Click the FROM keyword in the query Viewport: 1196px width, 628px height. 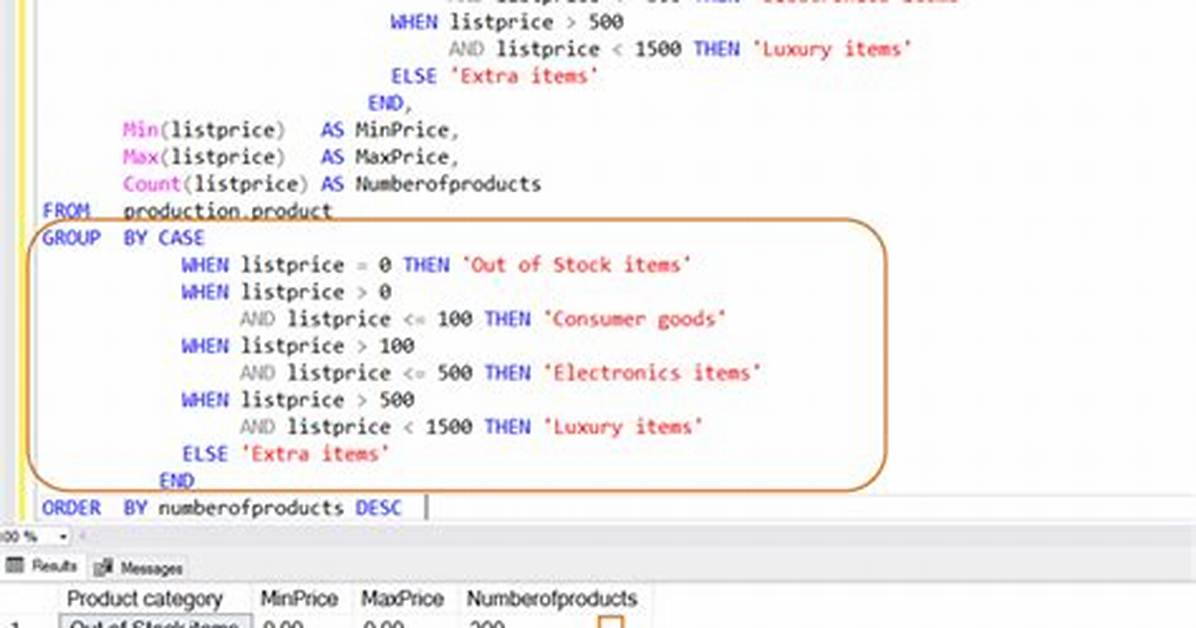point(66,211)
